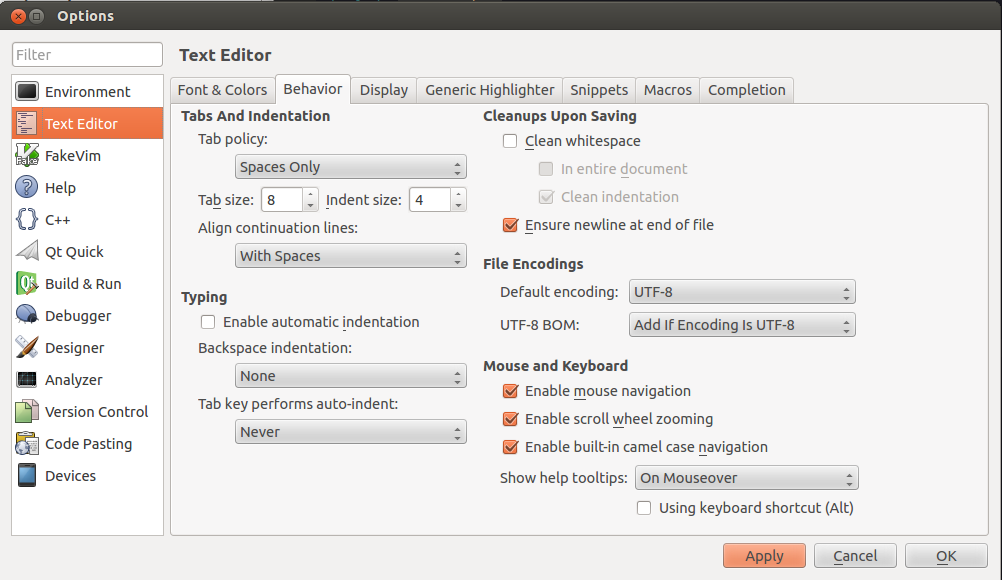1002x580 pixels.
Task: Open the Debugger bug icon
Action: click(x=27, y=316)
